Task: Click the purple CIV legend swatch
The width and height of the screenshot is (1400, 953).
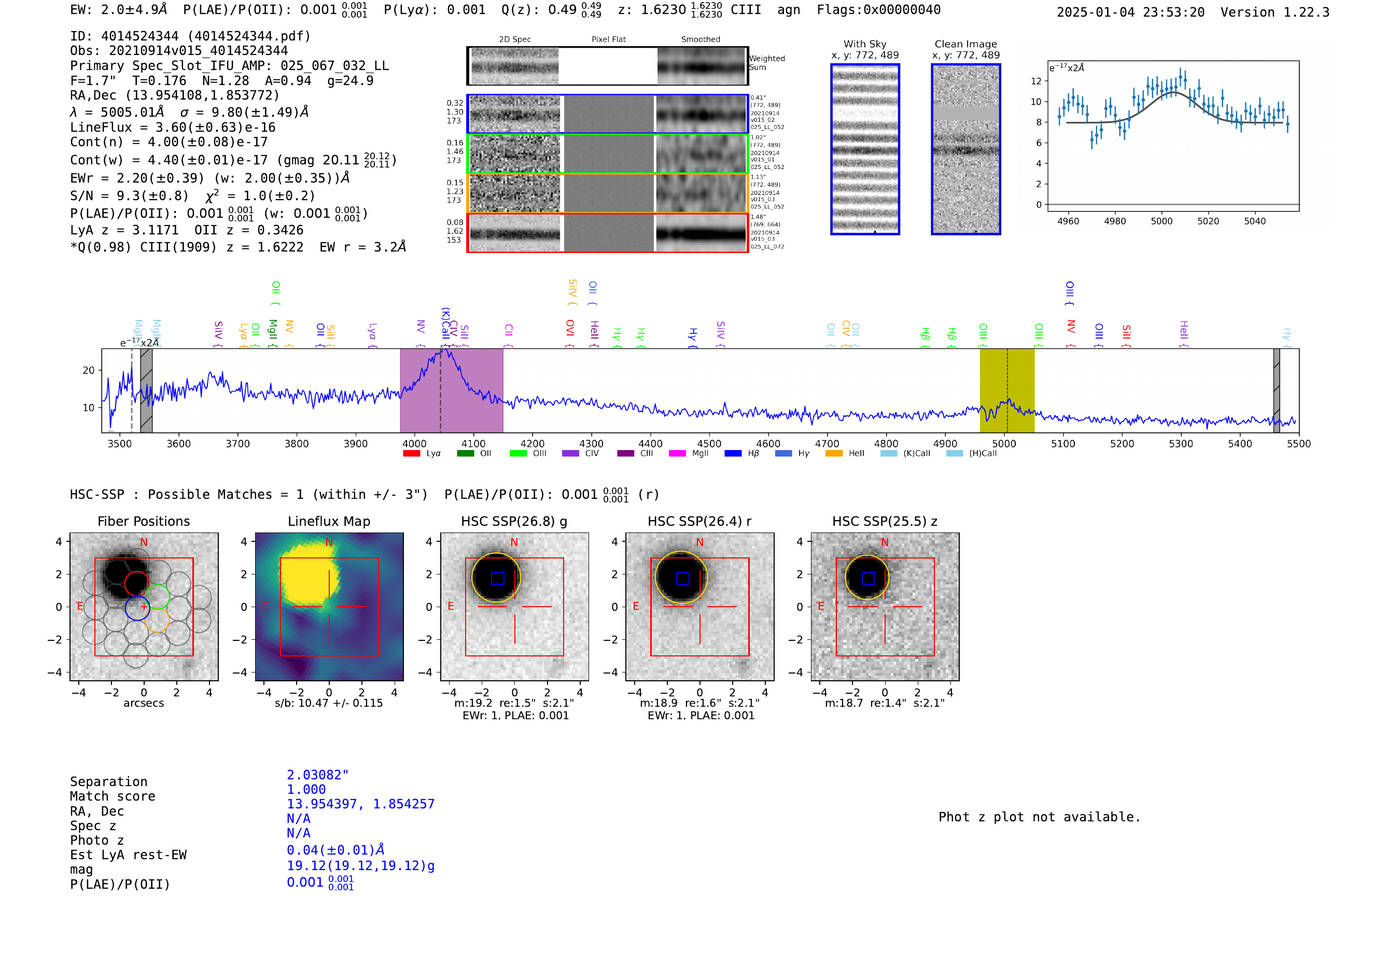Action: click(x=571, y=454)
